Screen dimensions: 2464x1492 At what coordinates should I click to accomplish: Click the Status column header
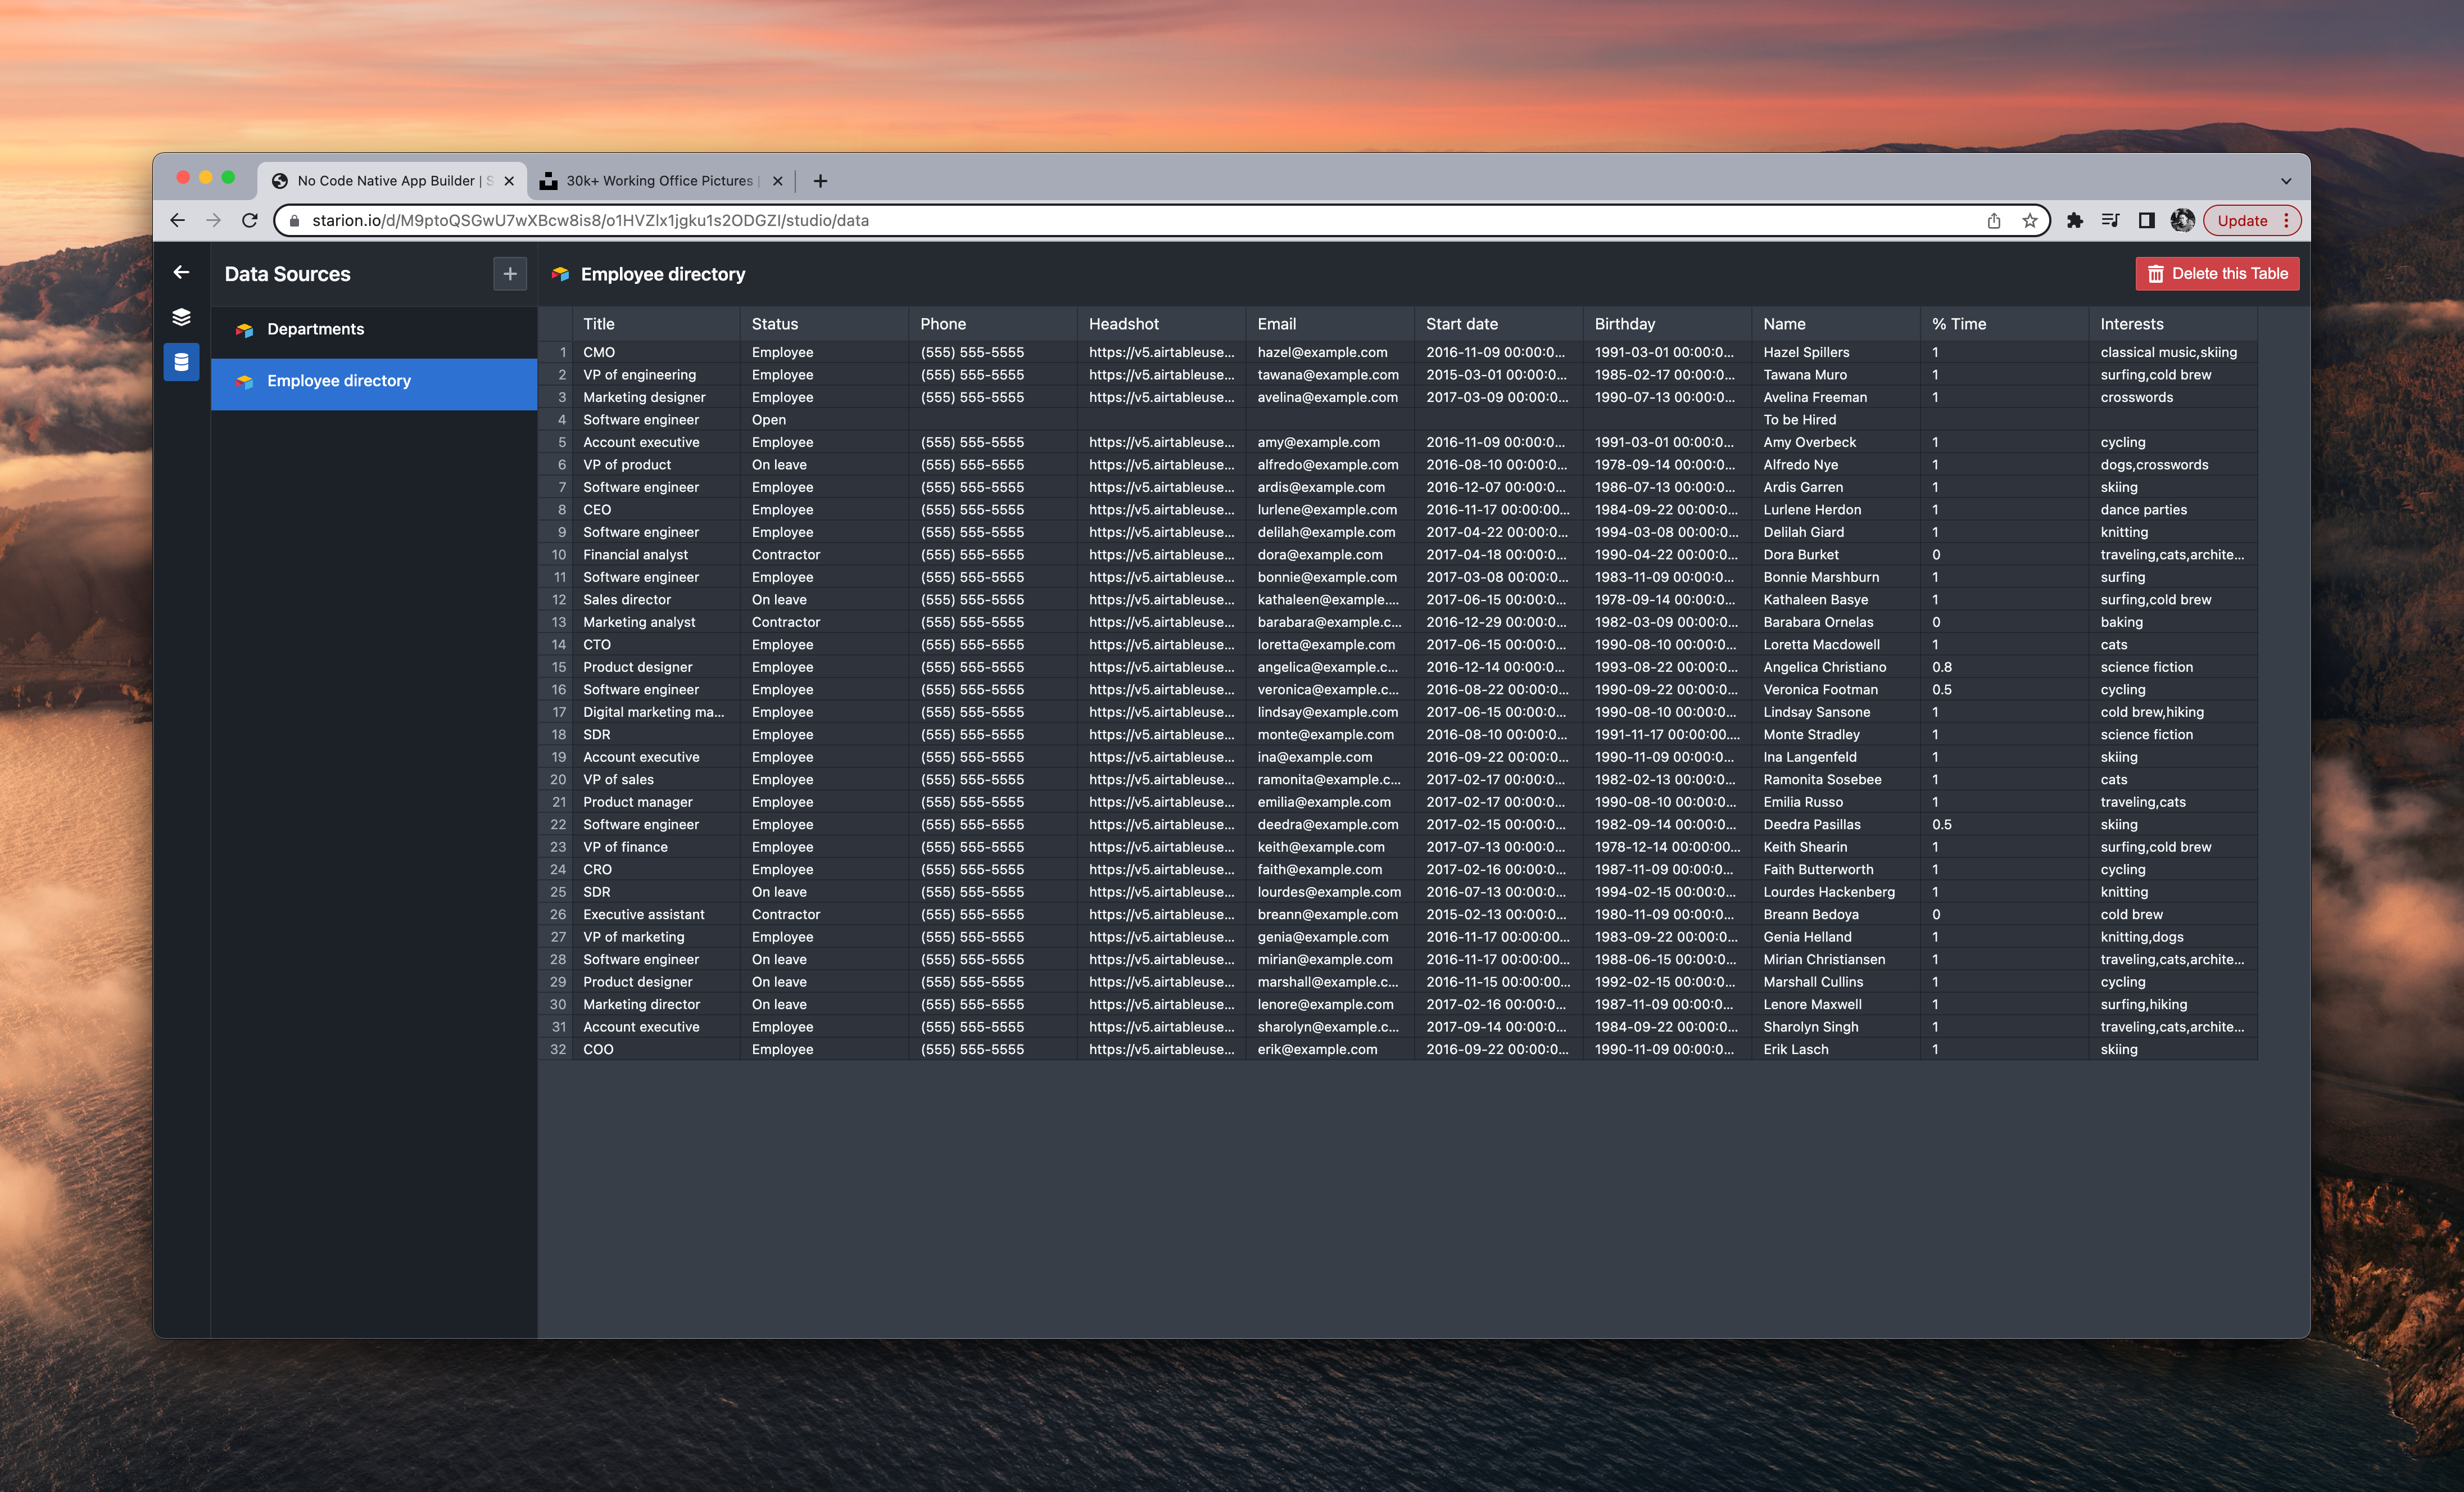[x=825, y=324]
